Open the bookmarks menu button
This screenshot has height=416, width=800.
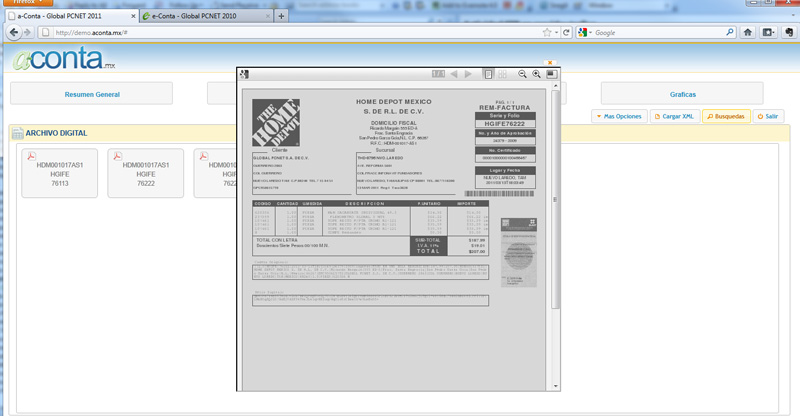tap(768, 33)
